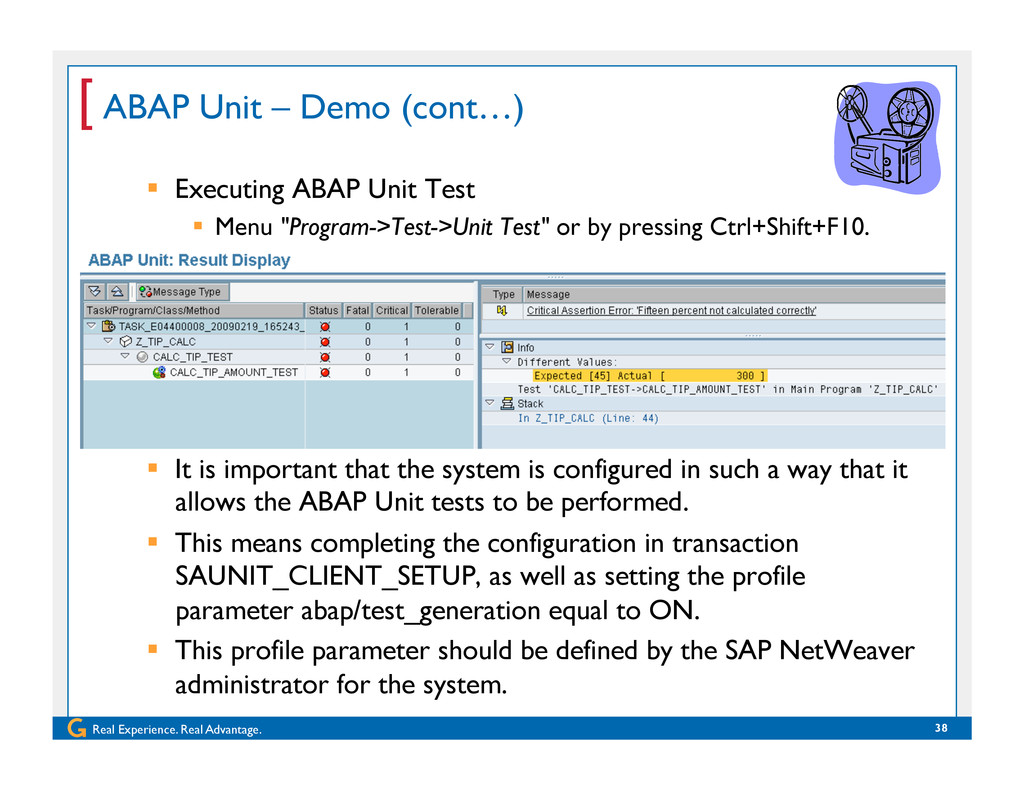Click the highlighted 'Expected [45] Actual' line
The image size is (1024, 791).
coord(650,376)
